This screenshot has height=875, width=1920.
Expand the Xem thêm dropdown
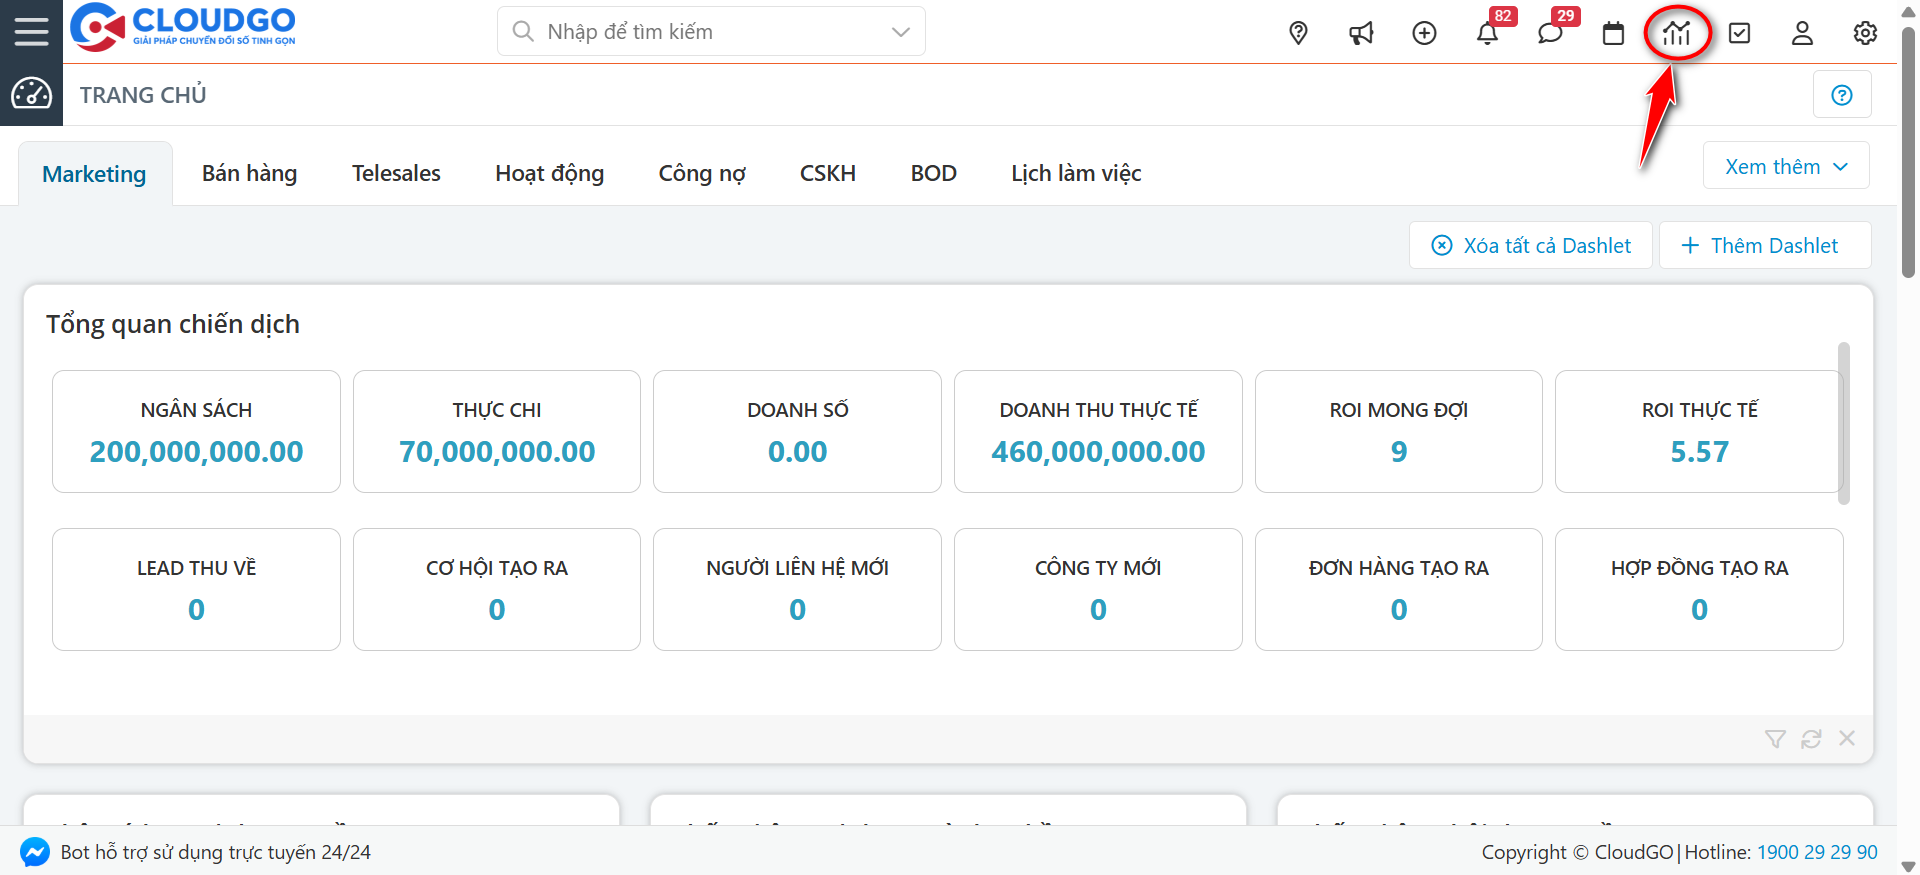click(1786, 167)
